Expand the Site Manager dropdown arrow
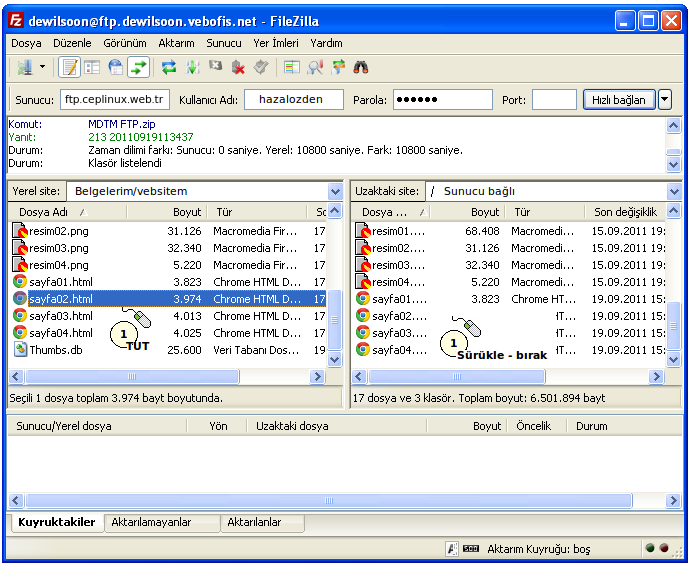The width and height of the screenshot is (692, 564). [x=42, y=68]
